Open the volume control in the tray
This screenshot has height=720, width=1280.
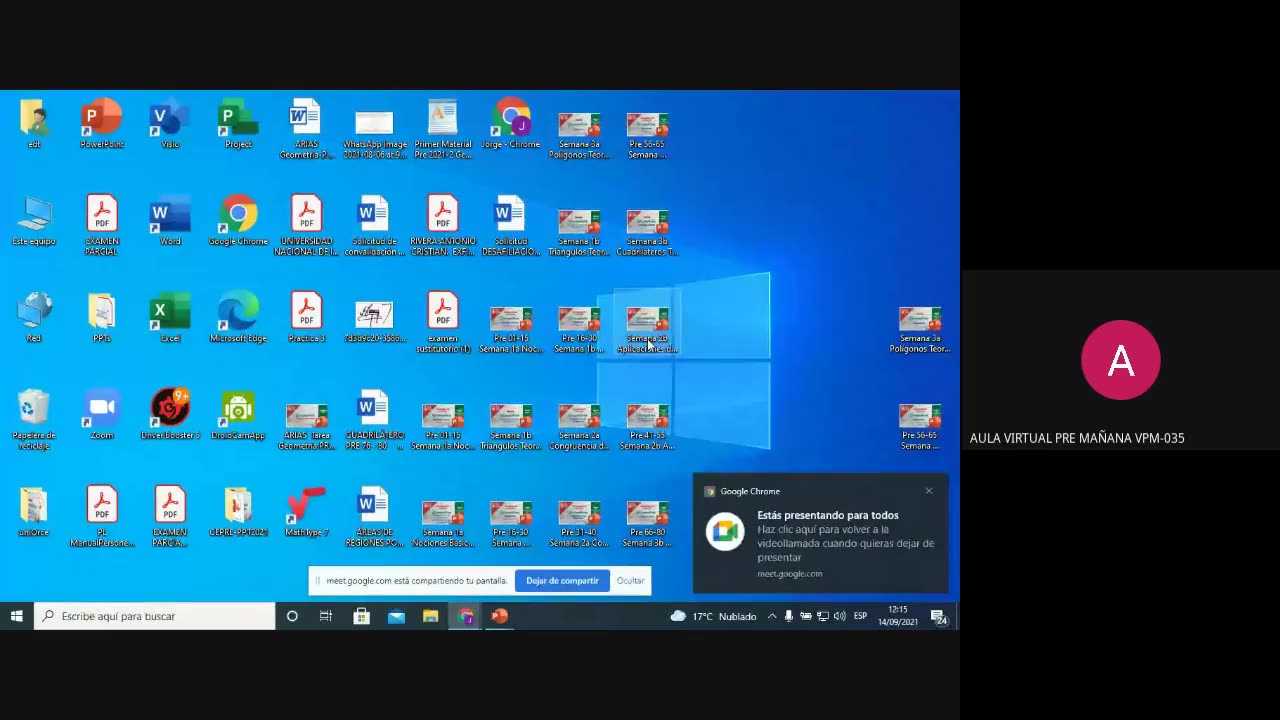(x=840, y=616)
